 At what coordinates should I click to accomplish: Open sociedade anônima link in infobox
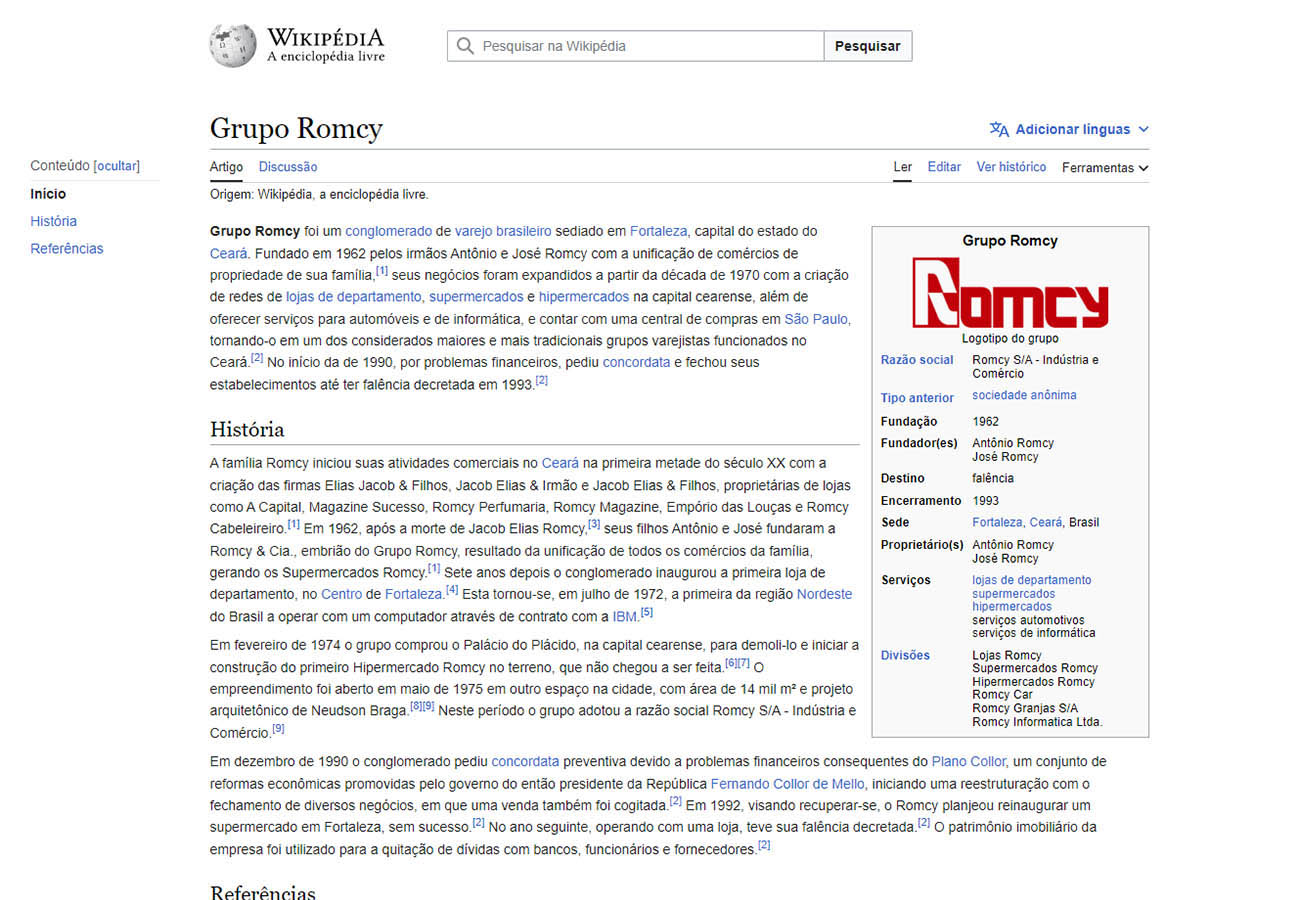(x=1024, y=395)
